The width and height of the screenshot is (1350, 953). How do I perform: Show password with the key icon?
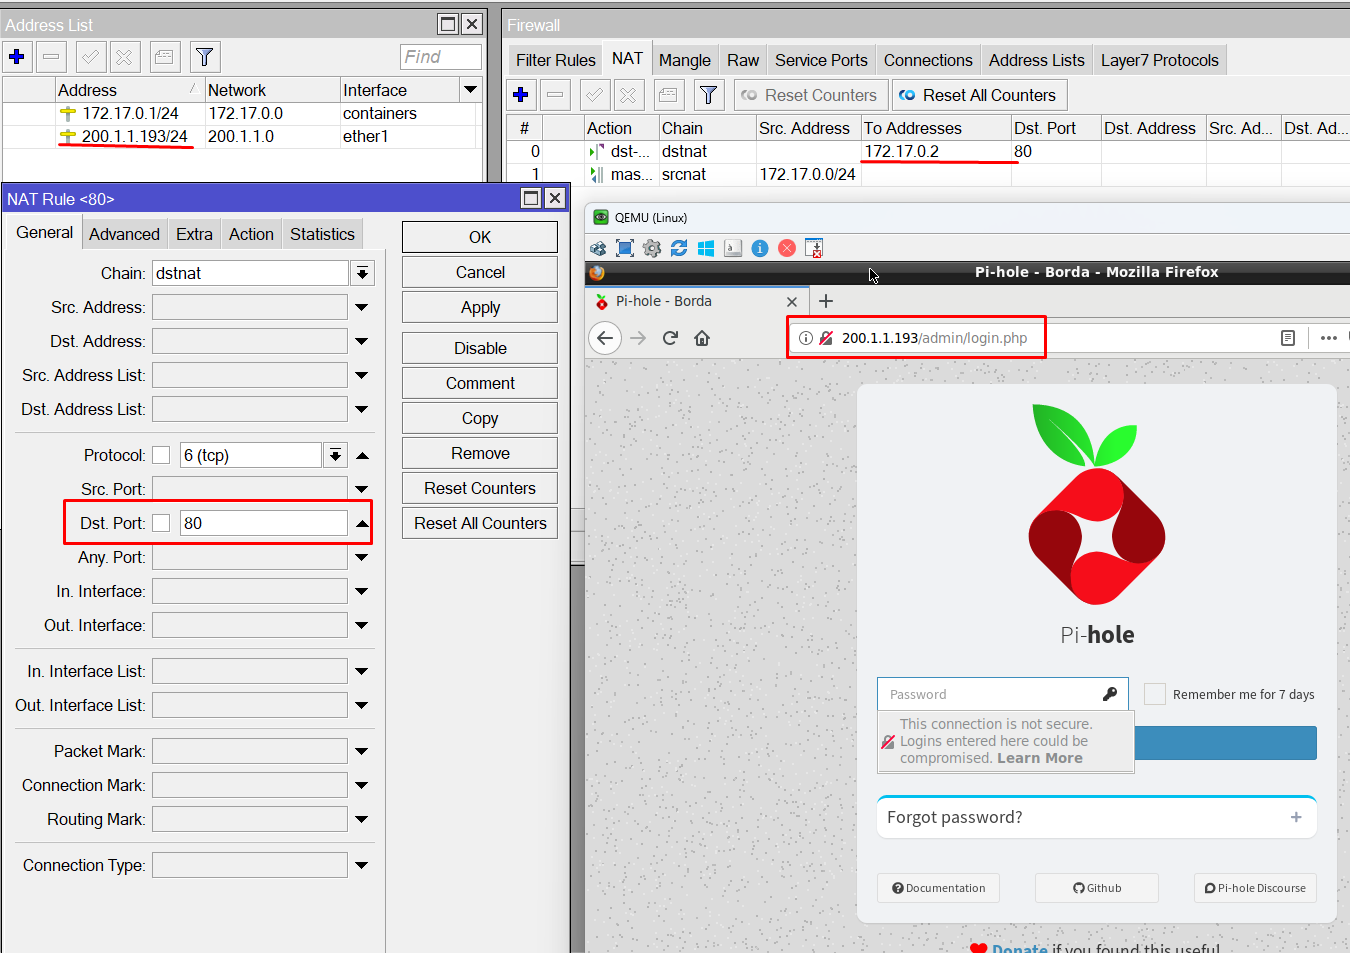pos(1110,694)
